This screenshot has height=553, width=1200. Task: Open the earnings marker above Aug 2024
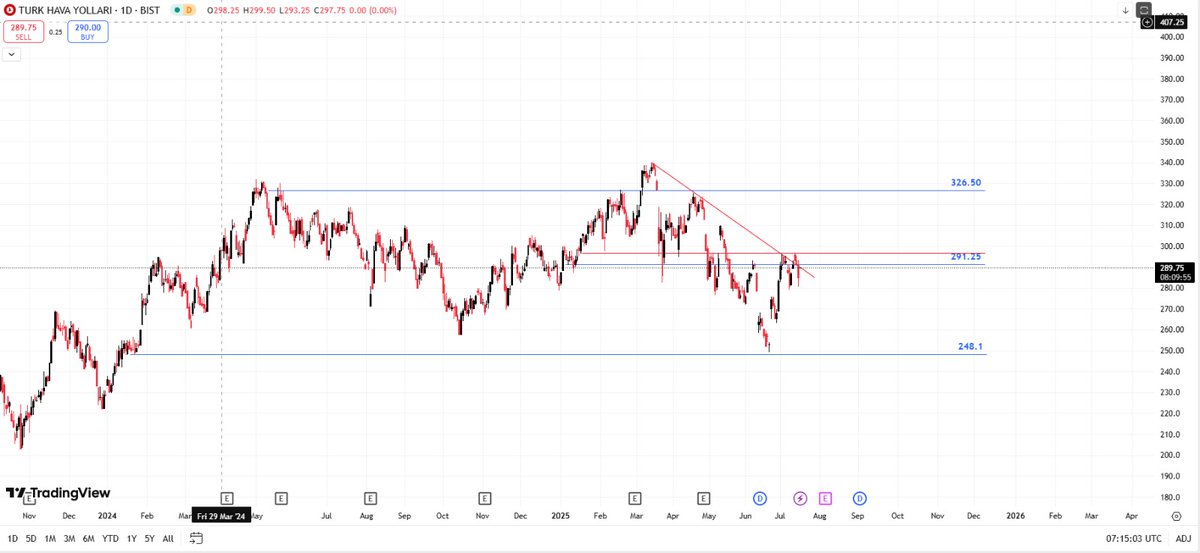(371, 497)
